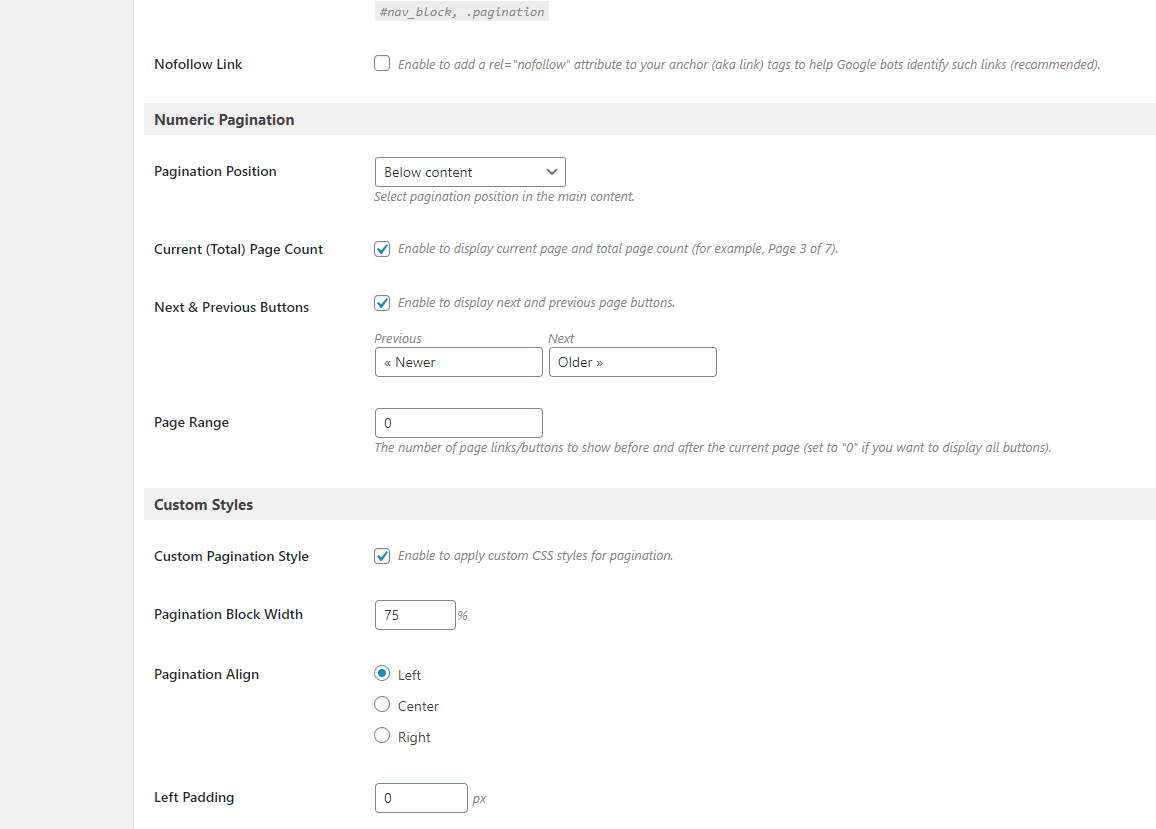Viewport: 1156px width, 829px height.
Task: Click the Numeric Pagination section heading
Action: click(224, 119)
